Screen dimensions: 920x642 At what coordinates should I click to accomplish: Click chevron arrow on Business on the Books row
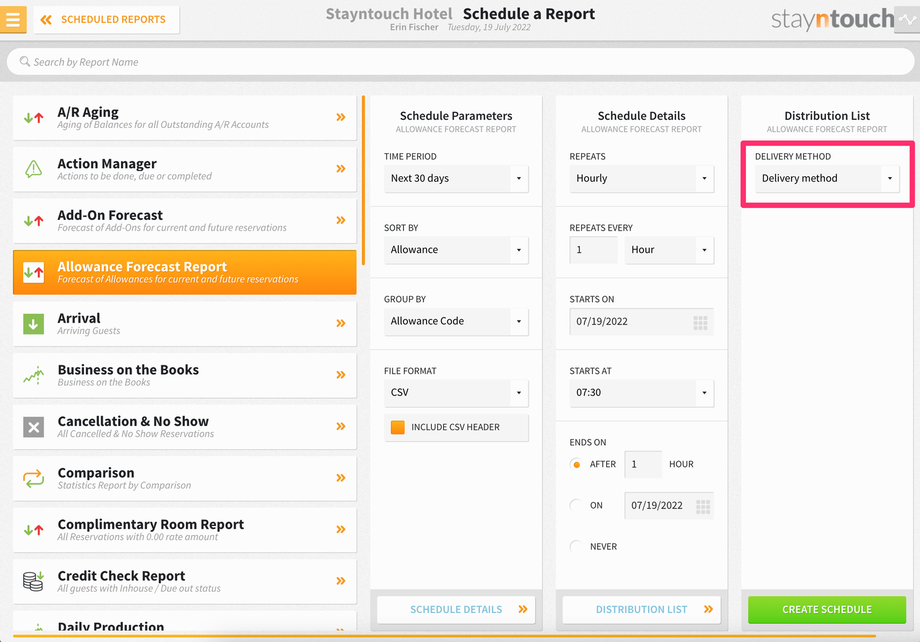click(341, 375)
